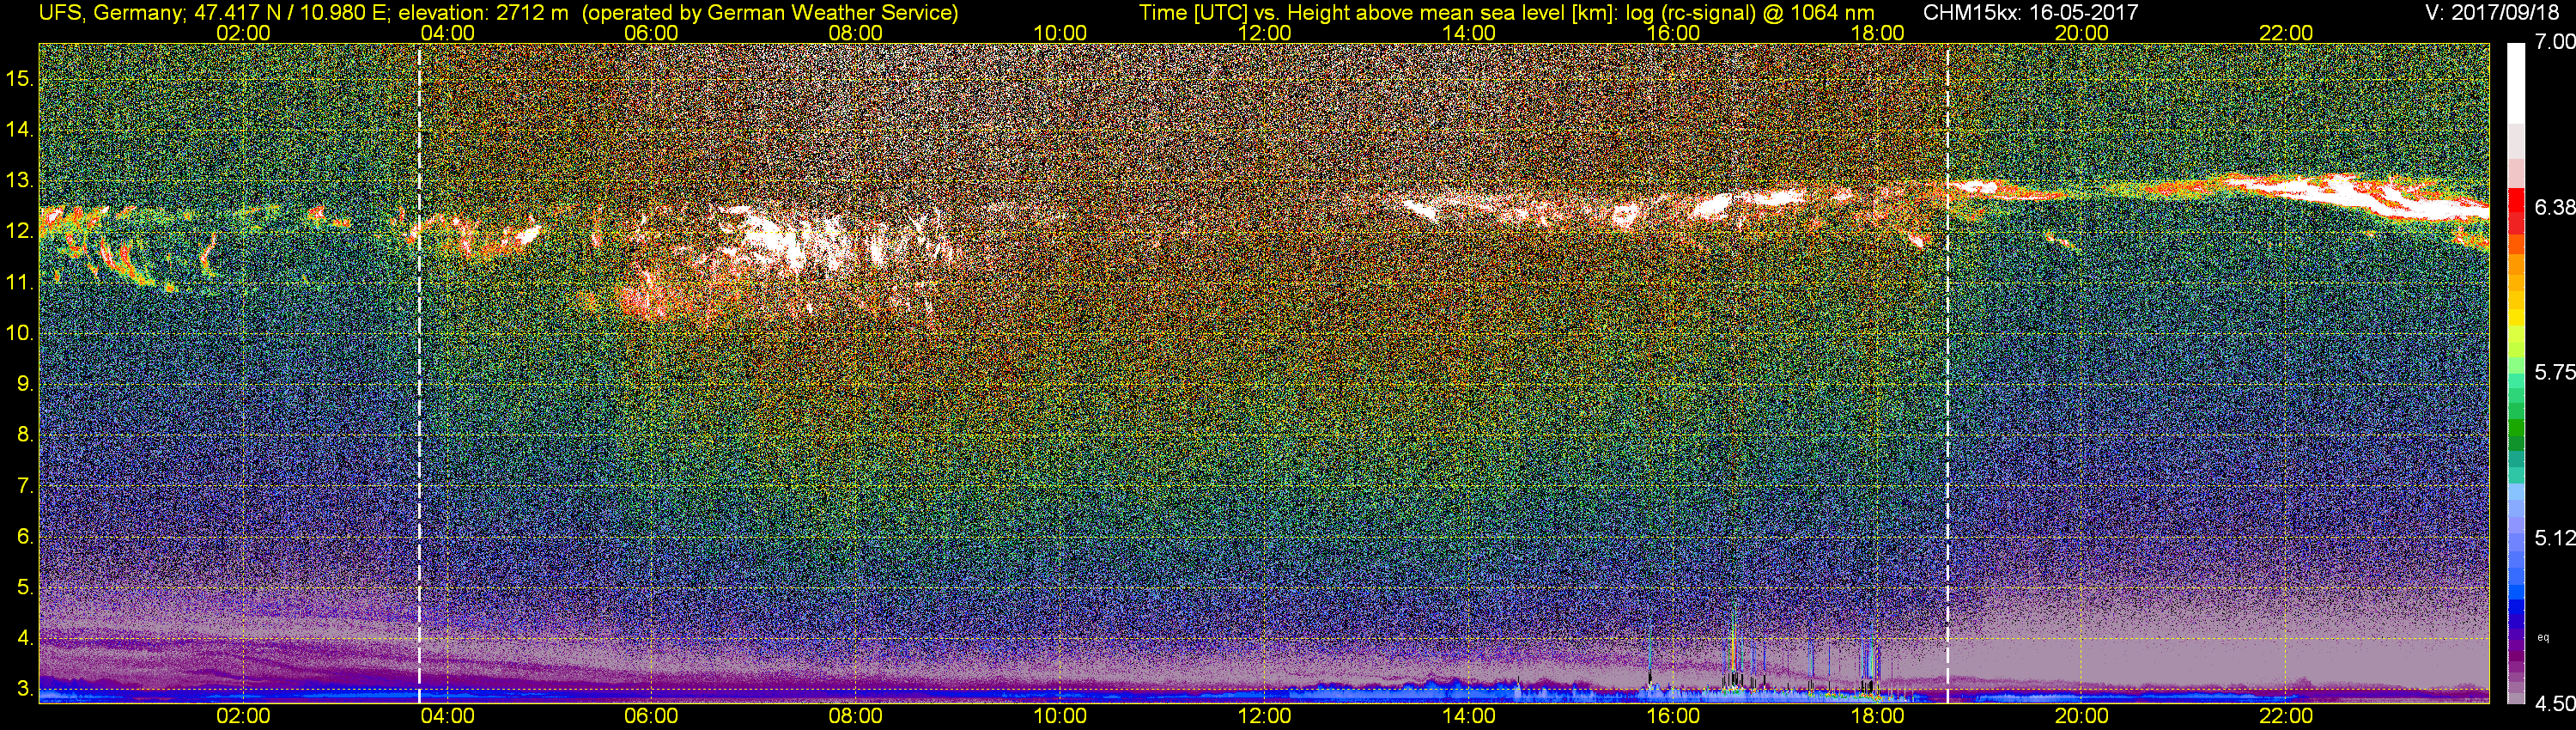Click the '7.' height axis label
This screenshot has width=2576, height=730.
pyautogui.click(x=25, y=486)
